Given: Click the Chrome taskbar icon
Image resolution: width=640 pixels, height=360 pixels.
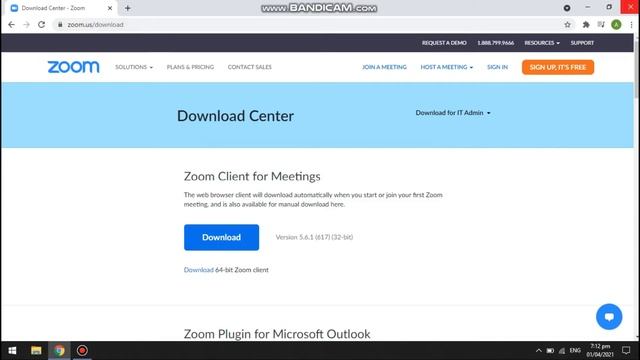Looking at the screenshot, I should [59, 350].
